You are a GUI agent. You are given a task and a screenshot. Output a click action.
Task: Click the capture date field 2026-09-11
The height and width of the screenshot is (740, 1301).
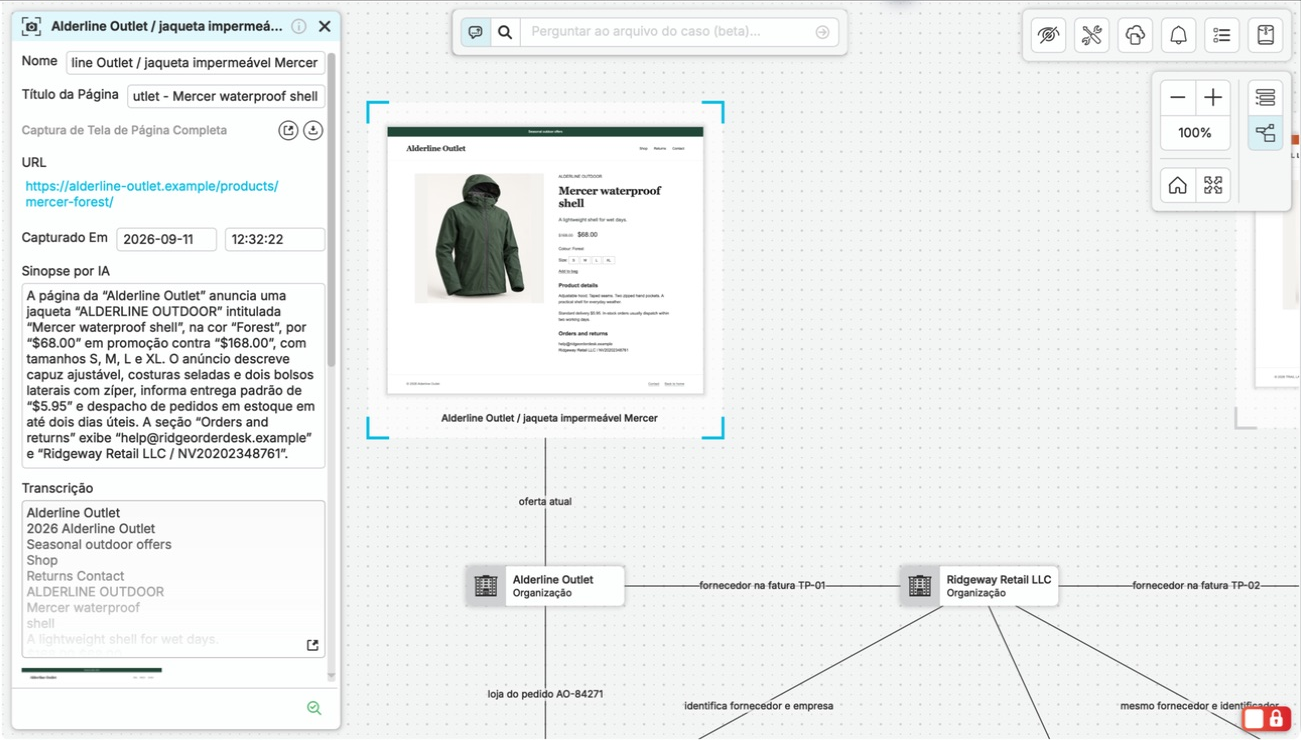[167, 240]
